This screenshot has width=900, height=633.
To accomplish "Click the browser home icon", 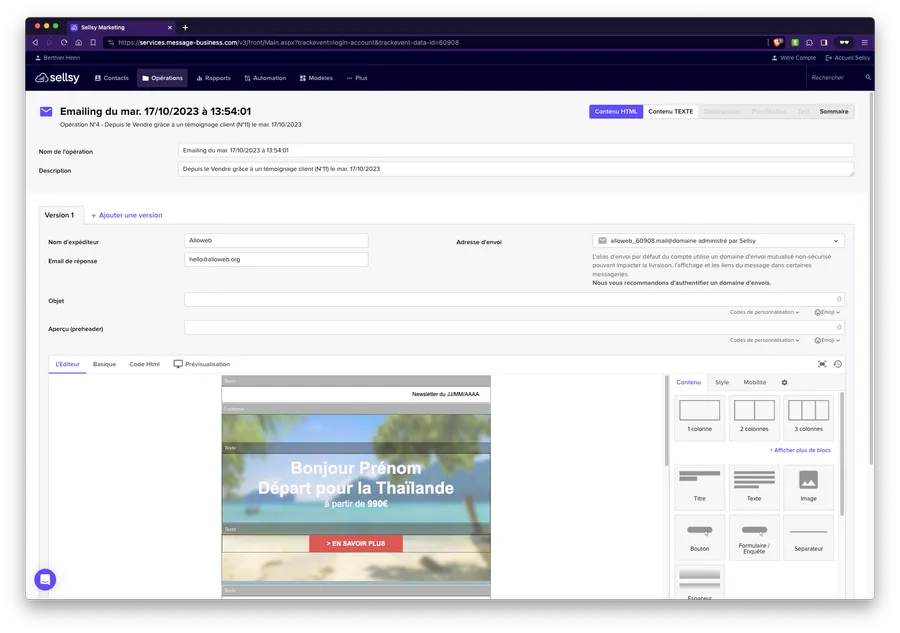I will (79, 42).
